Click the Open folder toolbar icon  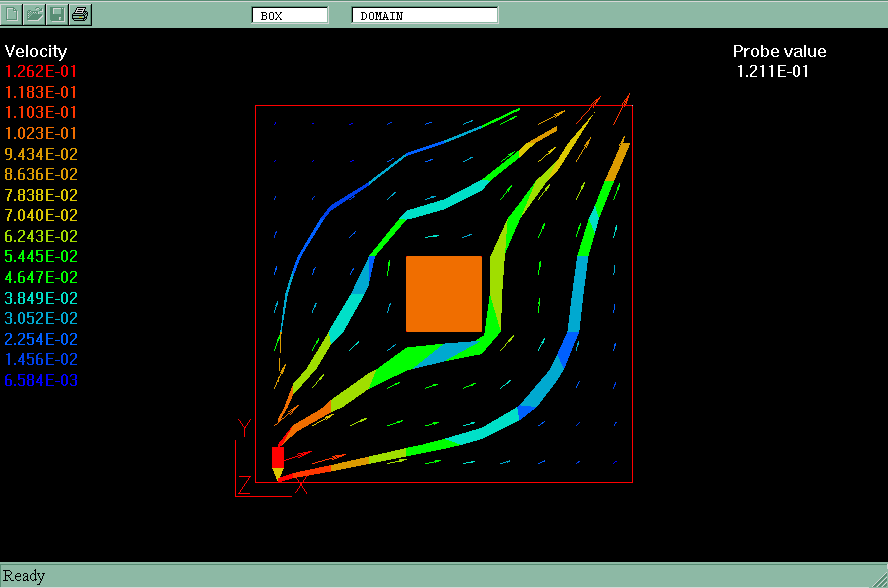(x=35, y=14)
